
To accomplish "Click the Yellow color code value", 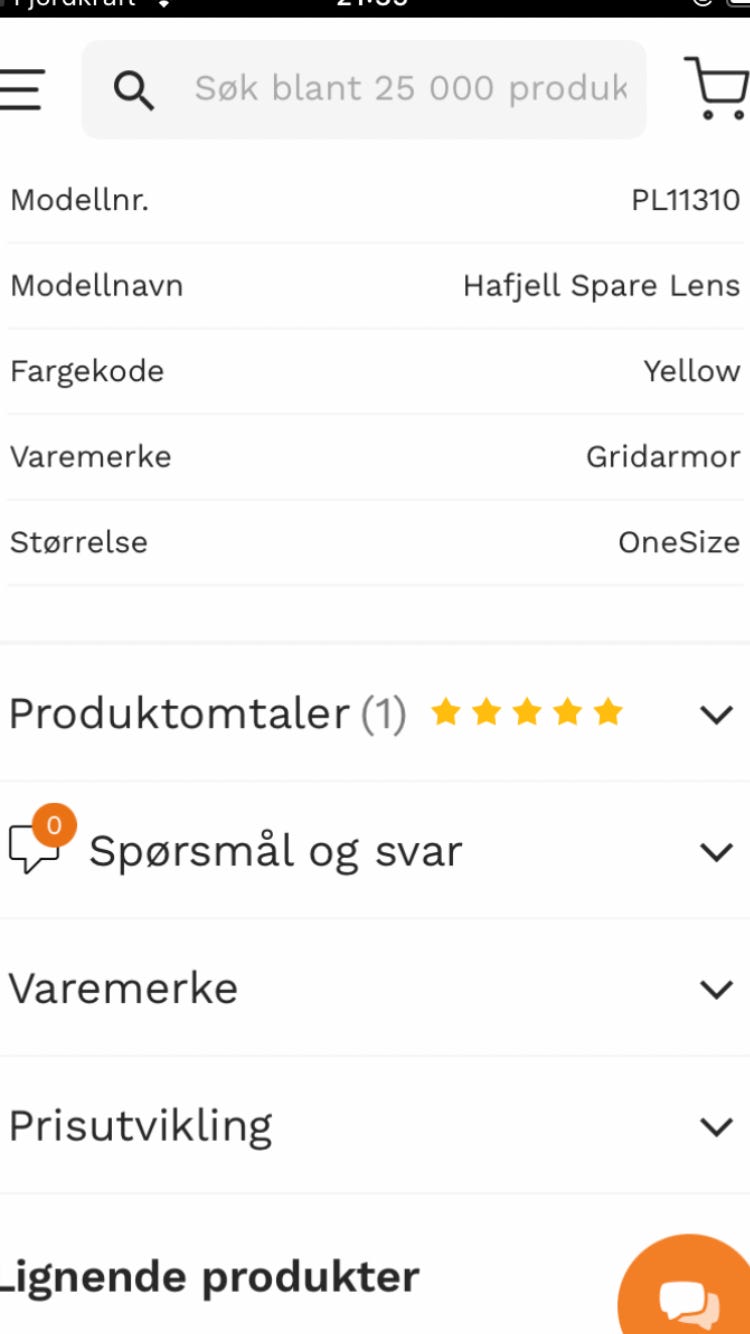I will tap(691, 371).
